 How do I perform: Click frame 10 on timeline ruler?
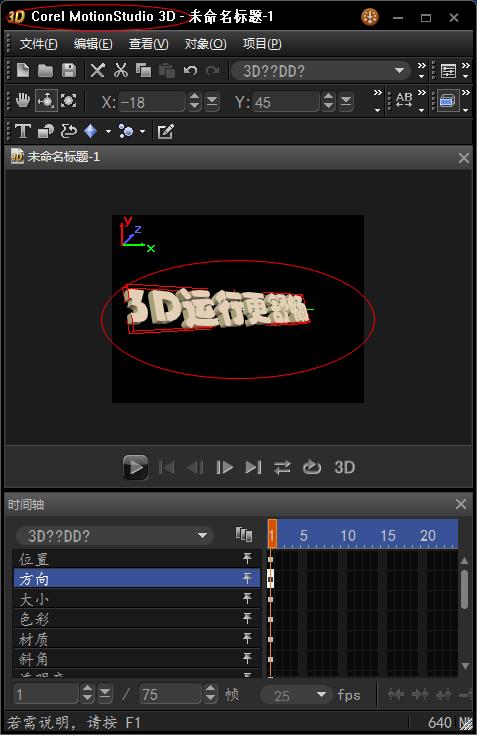[348, 535]
